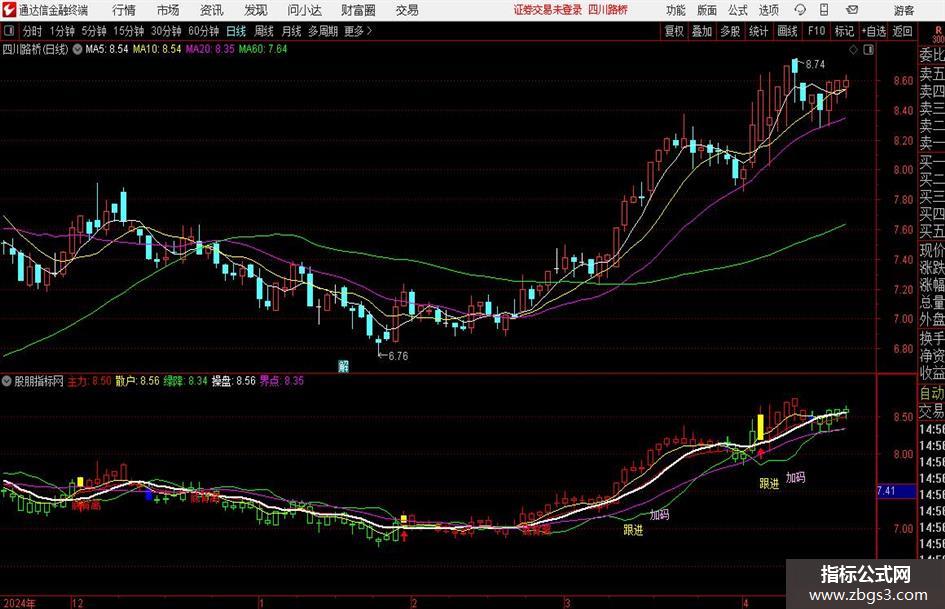The height and width of the screenshot is (609, 945).
Task: Switch to 月线 monthly period
Action: (x=292, y=31)
